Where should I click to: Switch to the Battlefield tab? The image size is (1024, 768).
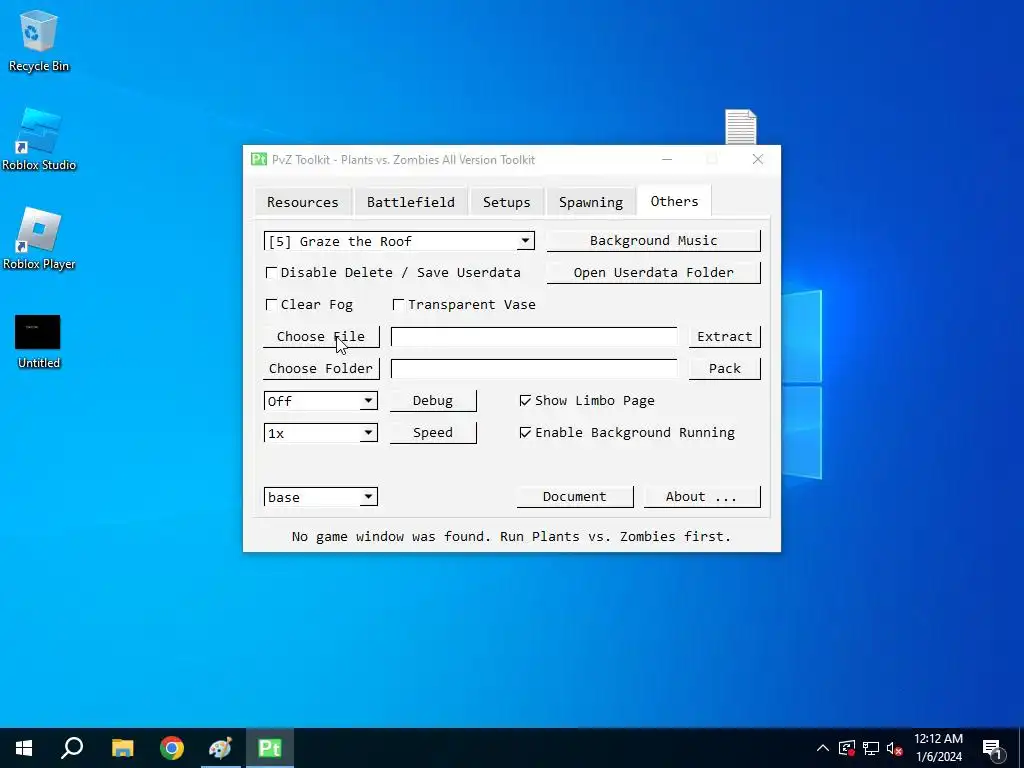tap(411, 202)
